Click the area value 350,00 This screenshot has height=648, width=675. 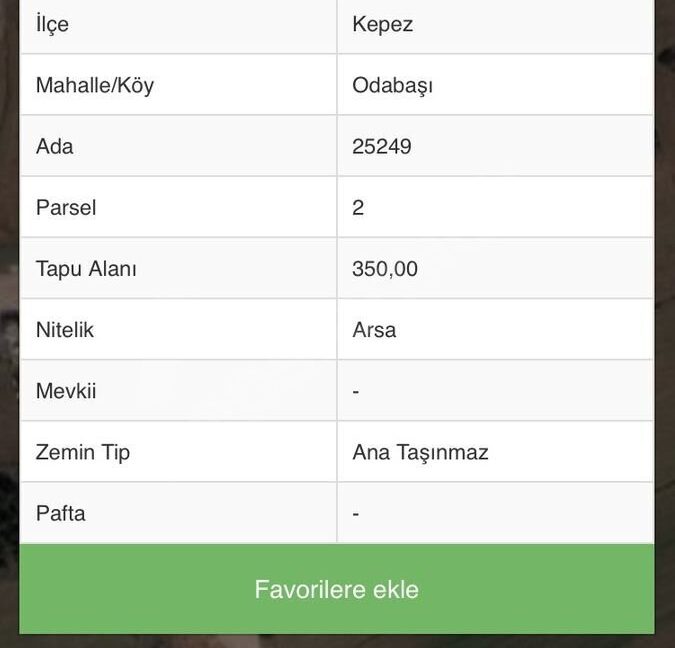385,269
